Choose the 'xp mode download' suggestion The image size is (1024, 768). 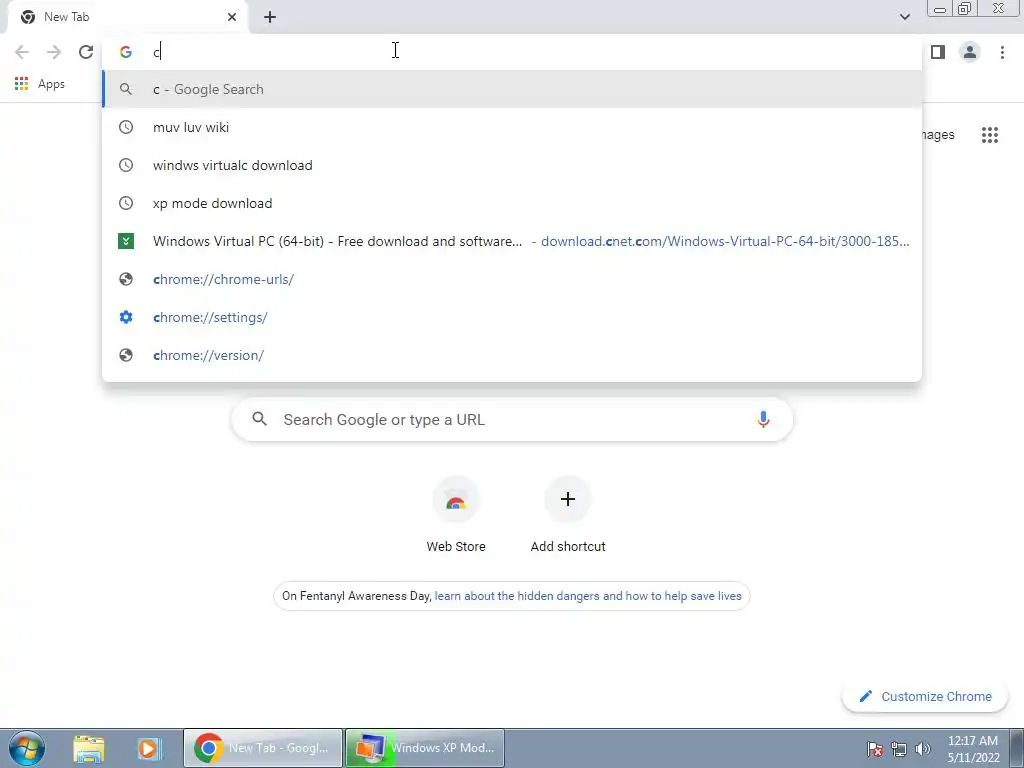tap(512, 203)
